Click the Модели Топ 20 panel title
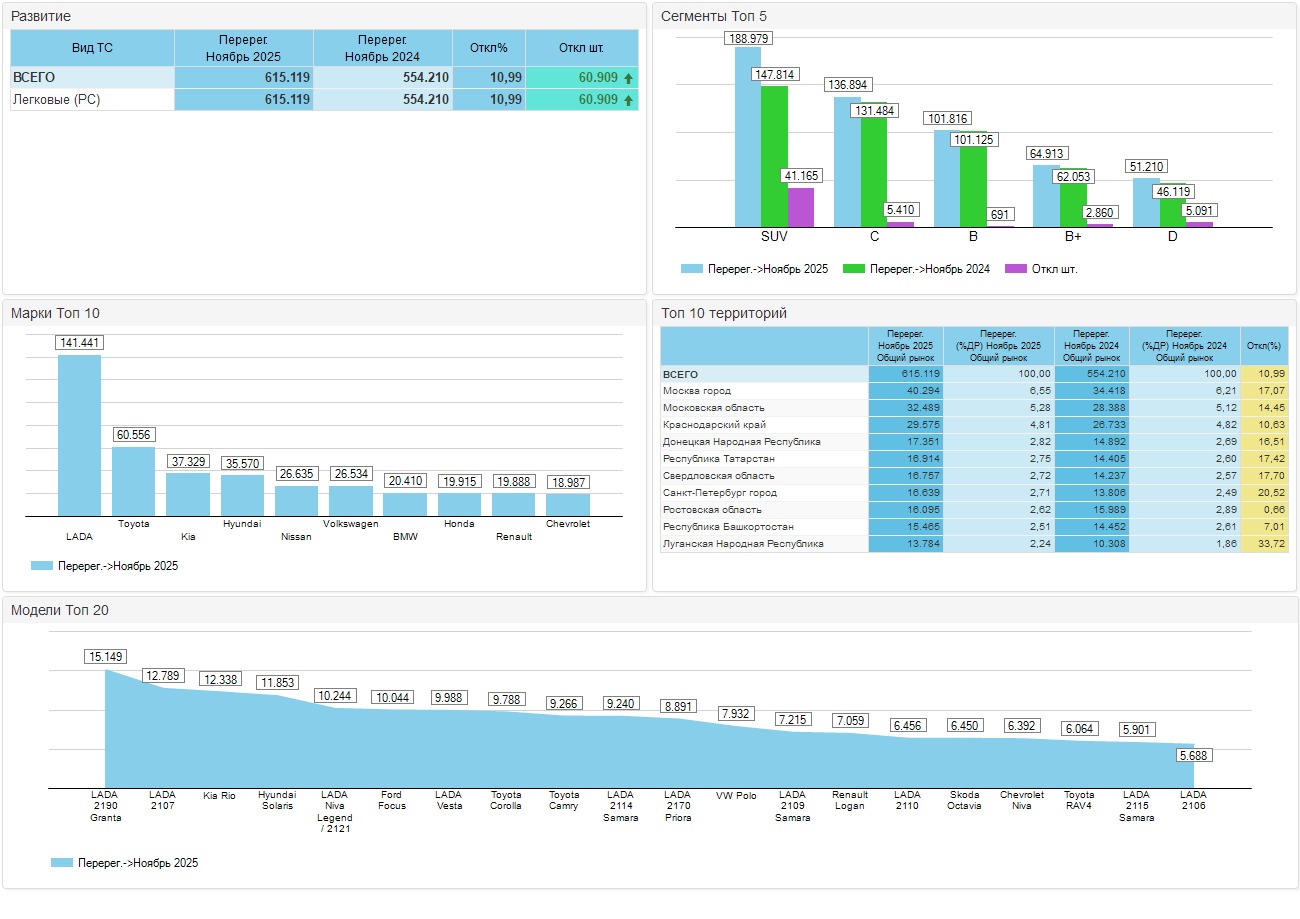Image resolution: width=1300 pixels, height=919 pixels. [53, 610]
